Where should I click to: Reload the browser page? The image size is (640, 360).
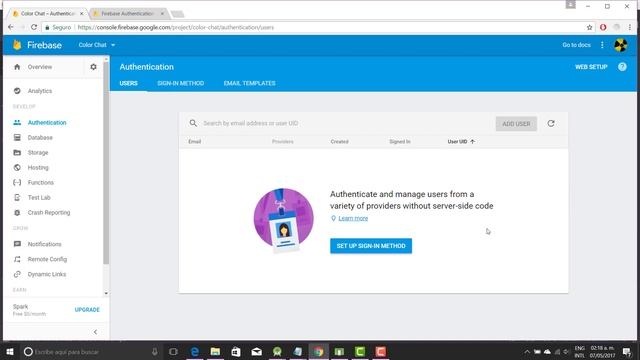point(34,27)
